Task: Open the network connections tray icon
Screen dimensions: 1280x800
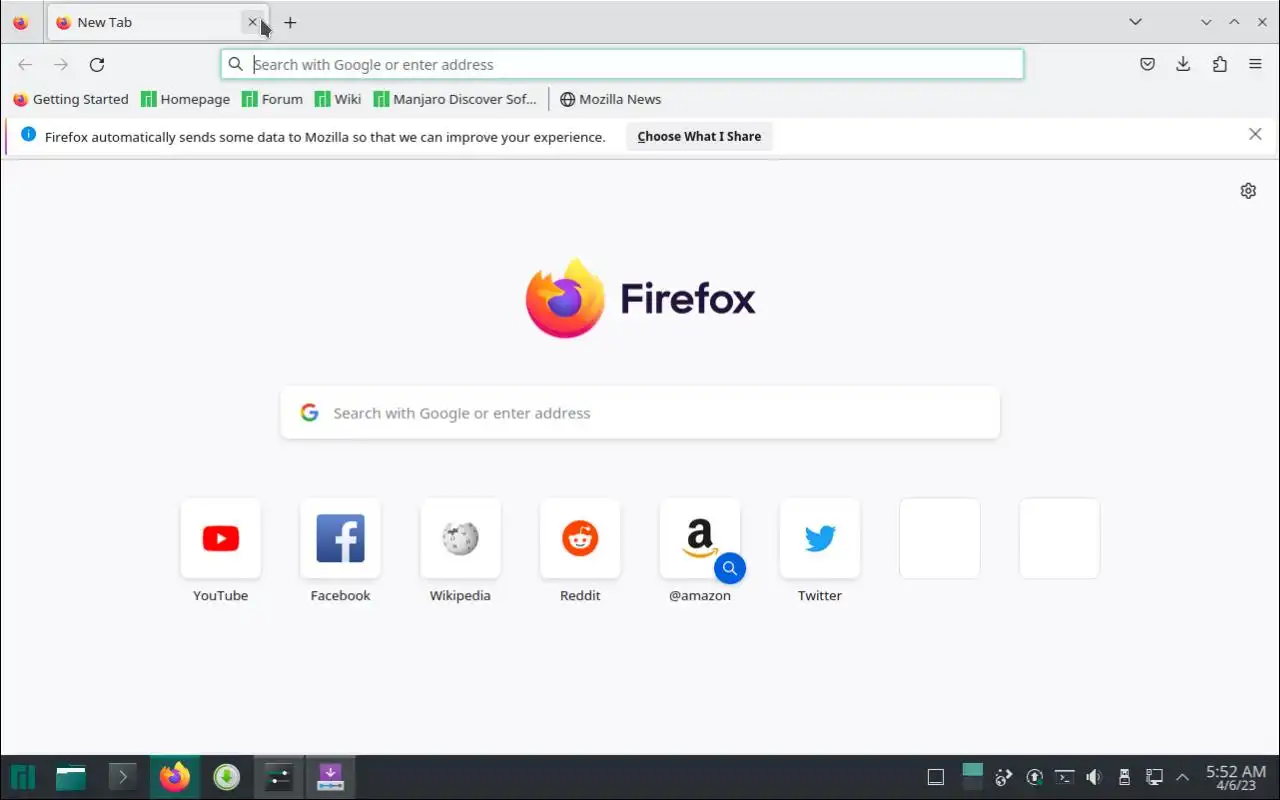Action: point(1154,777)
